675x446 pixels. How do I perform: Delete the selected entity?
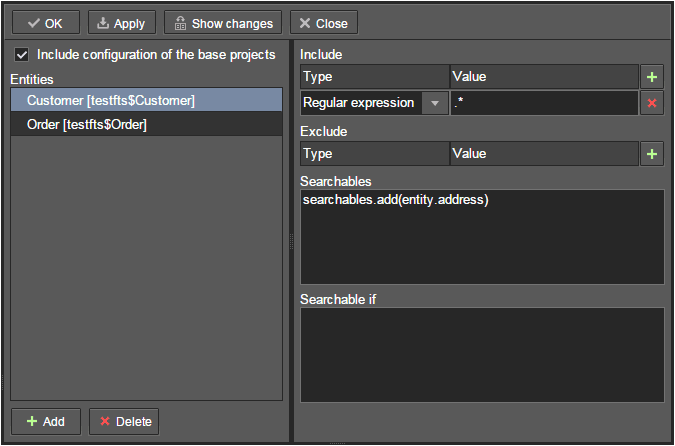(x=124, y=421)
